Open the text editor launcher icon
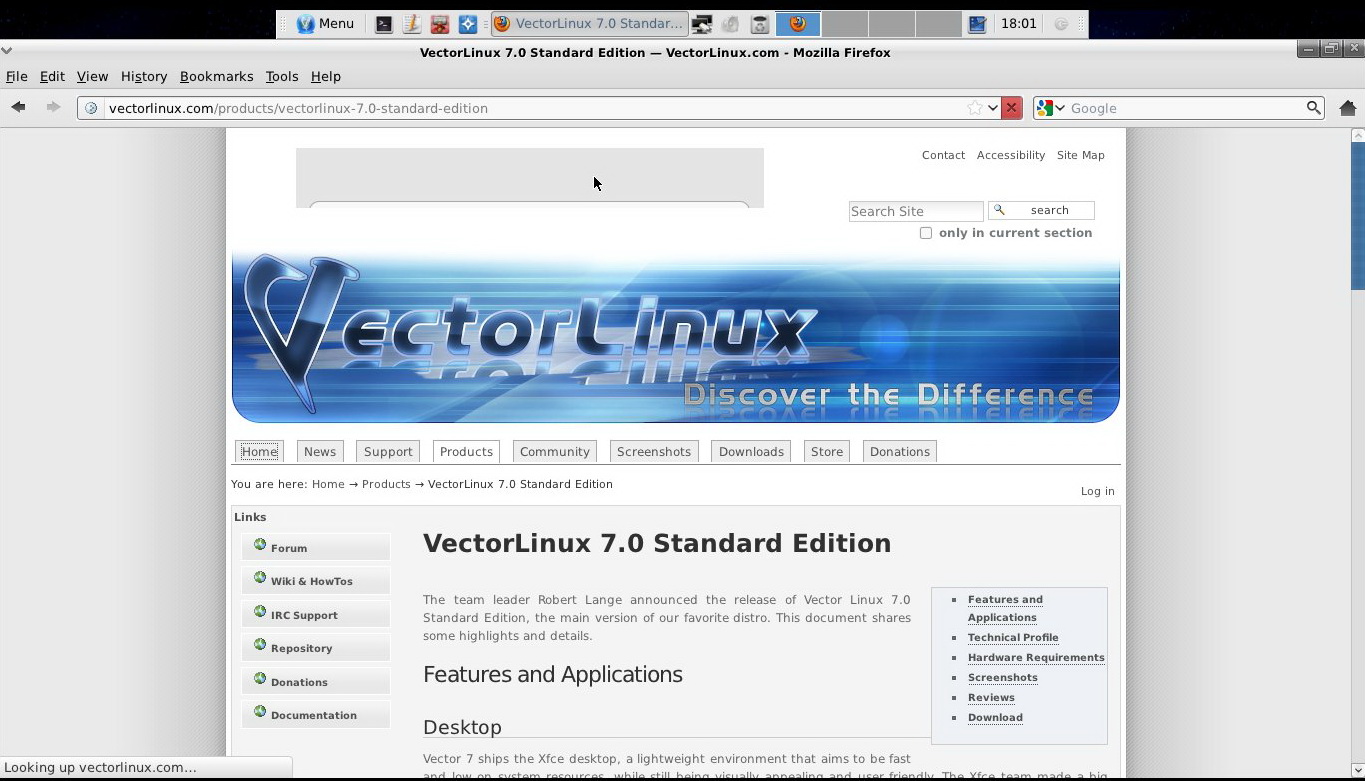This screenshot has height=781, width=1365. [411, 24]
